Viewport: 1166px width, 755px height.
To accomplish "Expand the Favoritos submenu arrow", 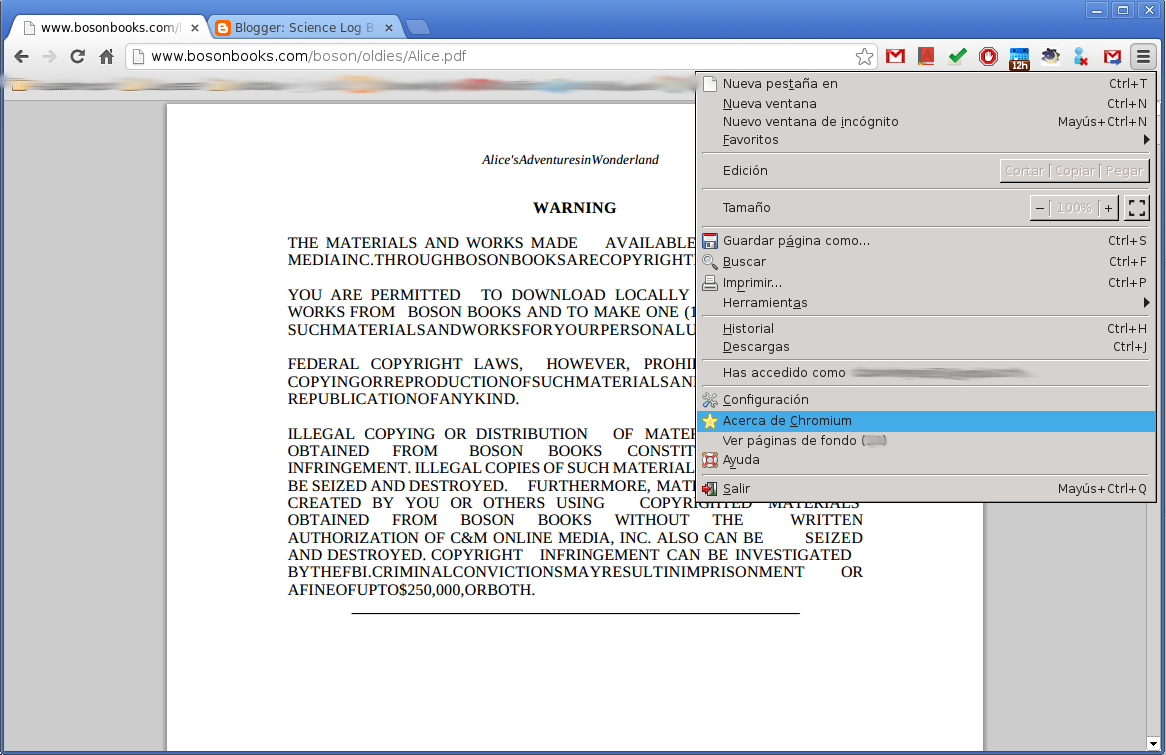I will click(1146, 140).
